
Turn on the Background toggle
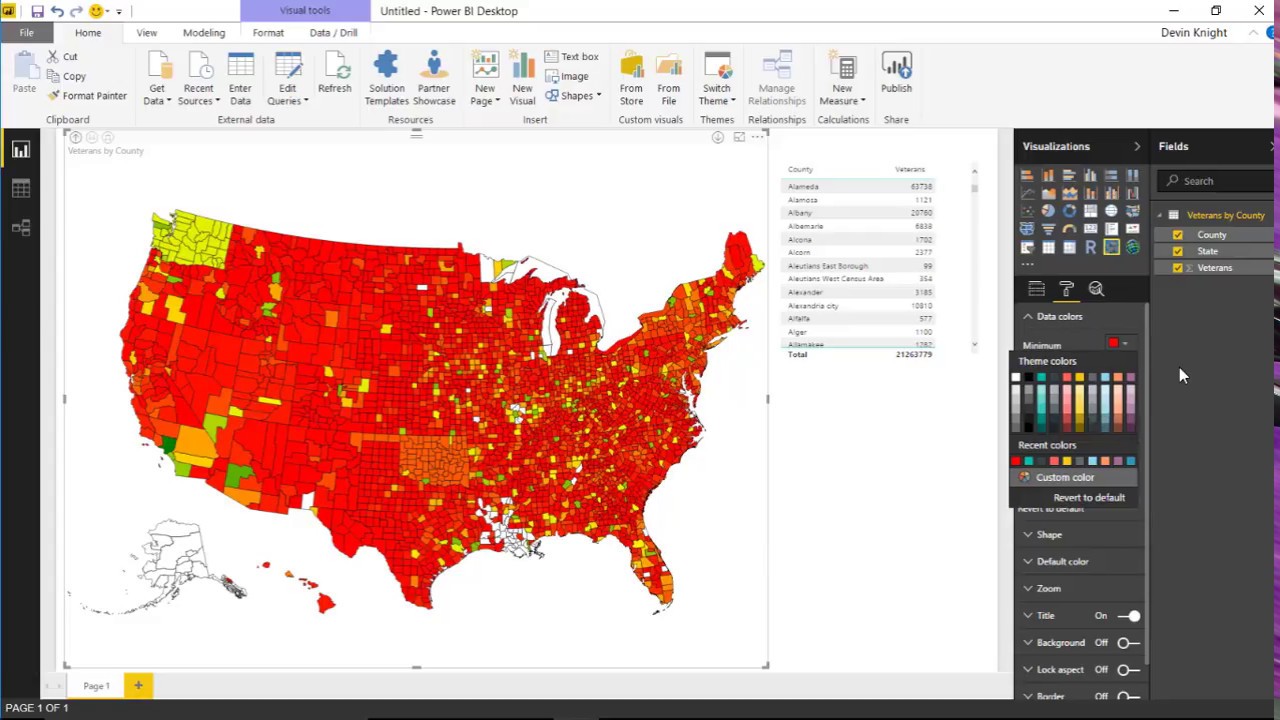(x=1129, y=643)
